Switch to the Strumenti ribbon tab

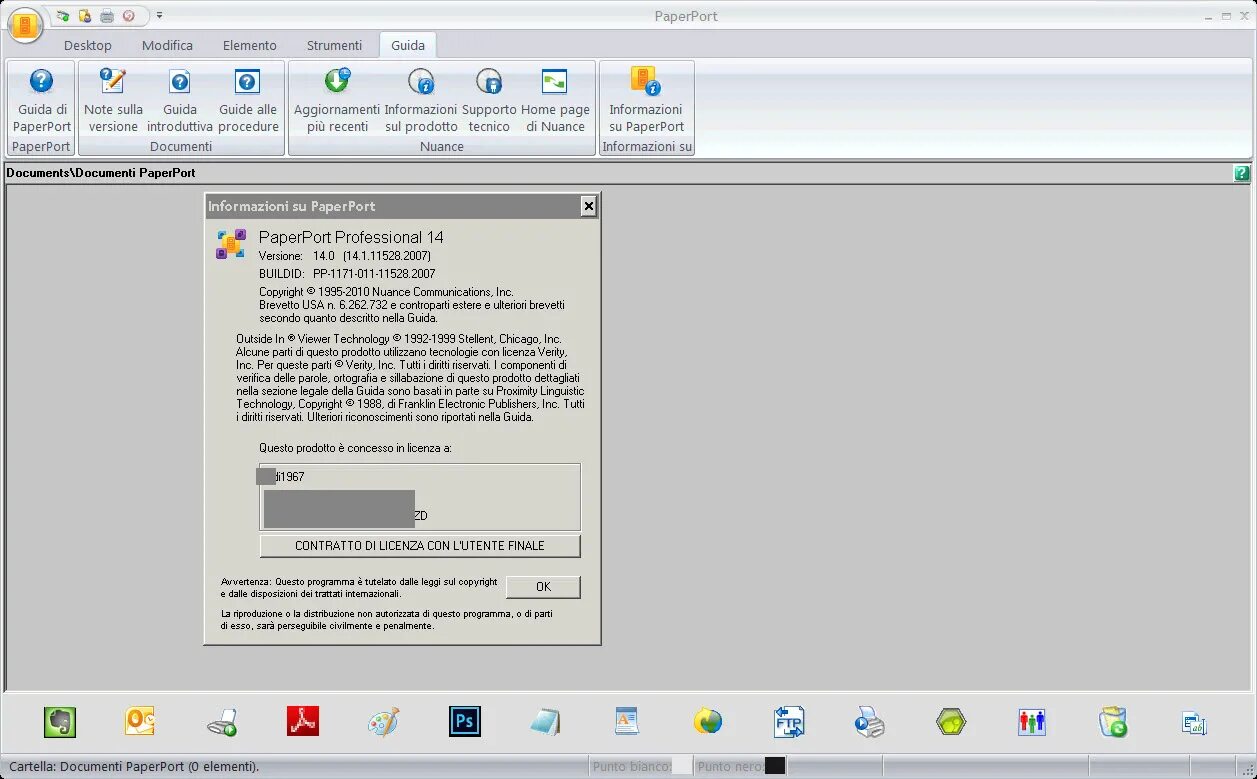click(x=335, y=45)
